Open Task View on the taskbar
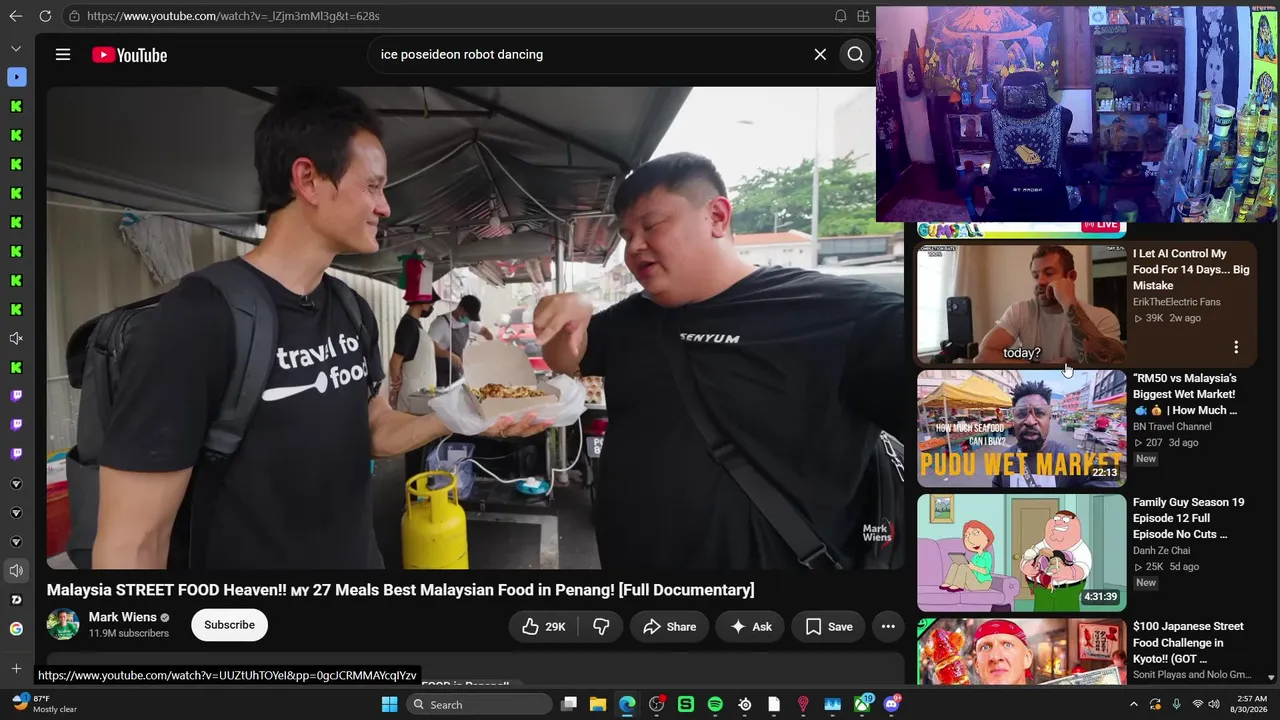Screen dimensions: 1280x720 coord(569,705)
